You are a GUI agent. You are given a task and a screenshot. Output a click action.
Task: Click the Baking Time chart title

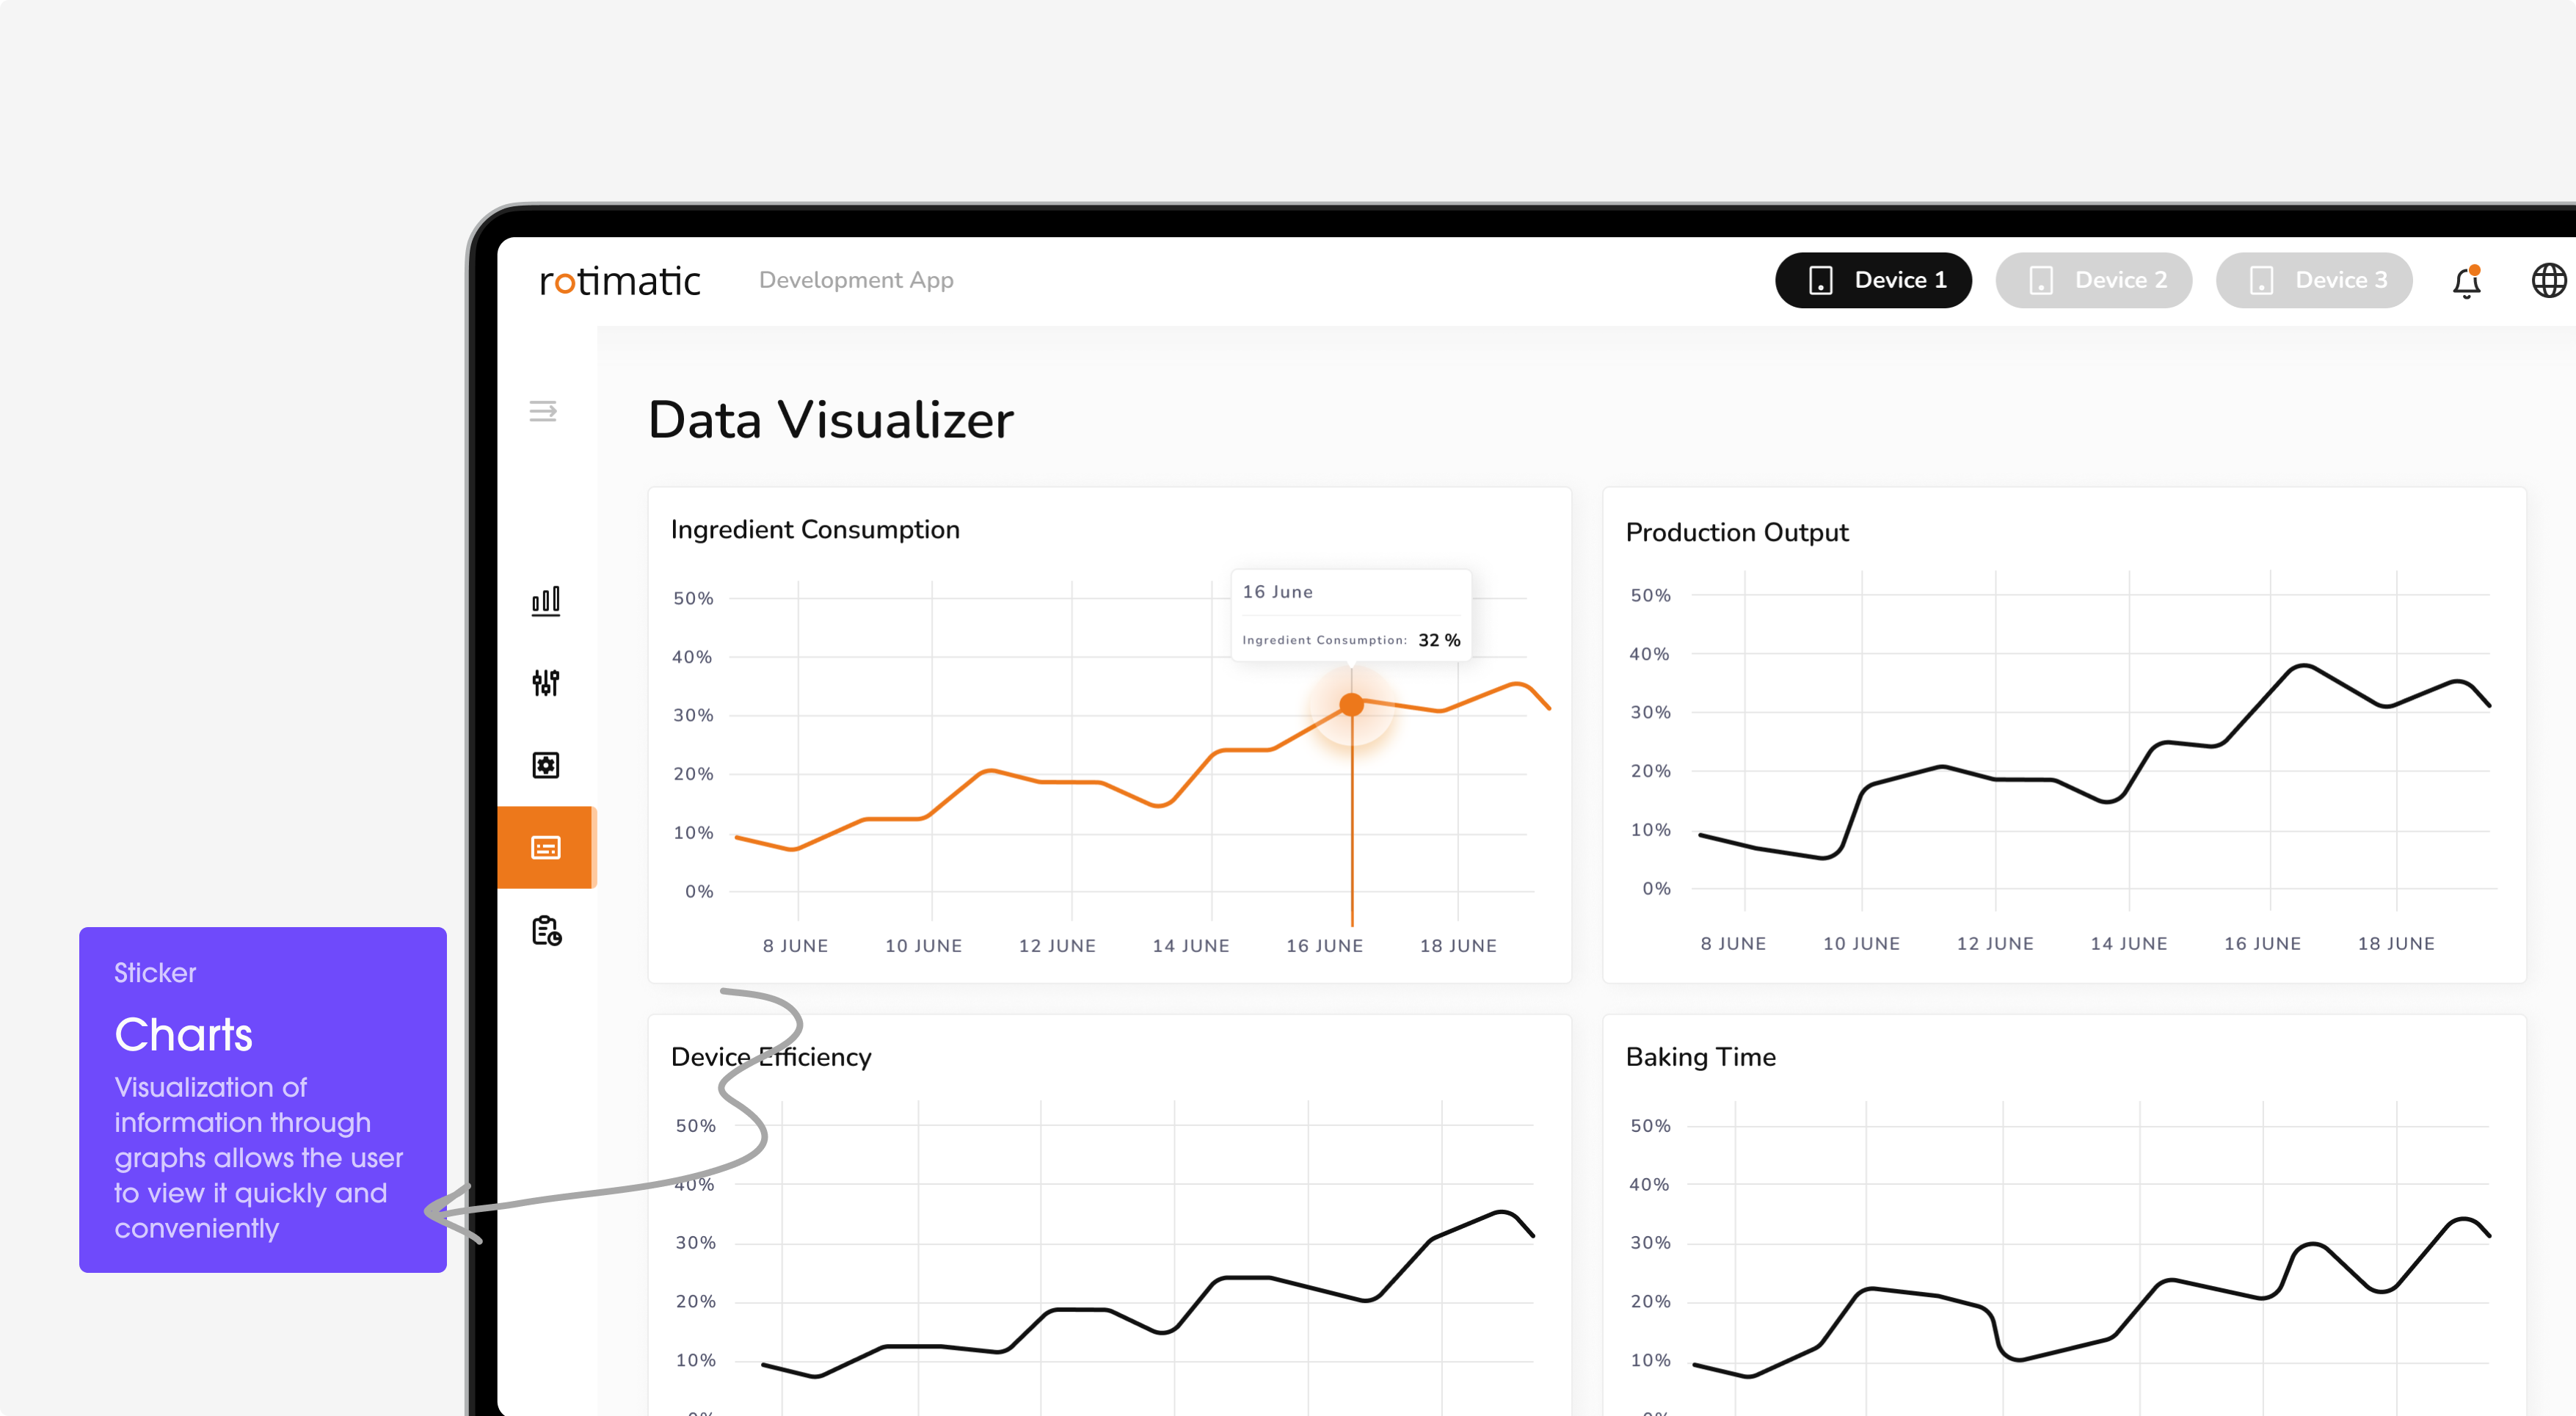[x=1701, y=1057]
